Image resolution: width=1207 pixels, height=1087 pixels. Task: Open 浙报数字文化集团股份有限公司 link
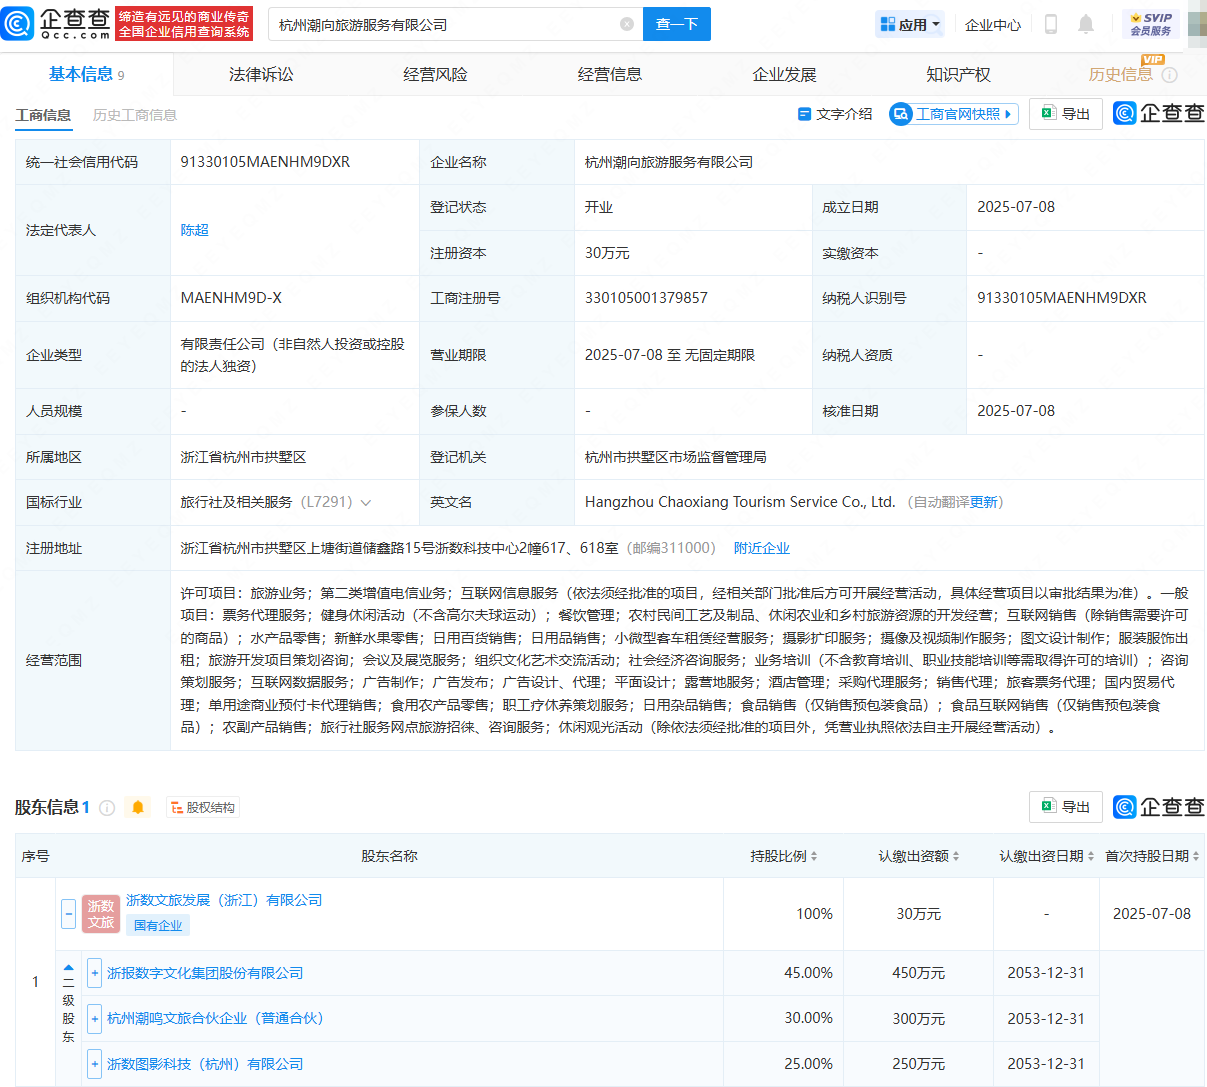(x=205, y=973)
